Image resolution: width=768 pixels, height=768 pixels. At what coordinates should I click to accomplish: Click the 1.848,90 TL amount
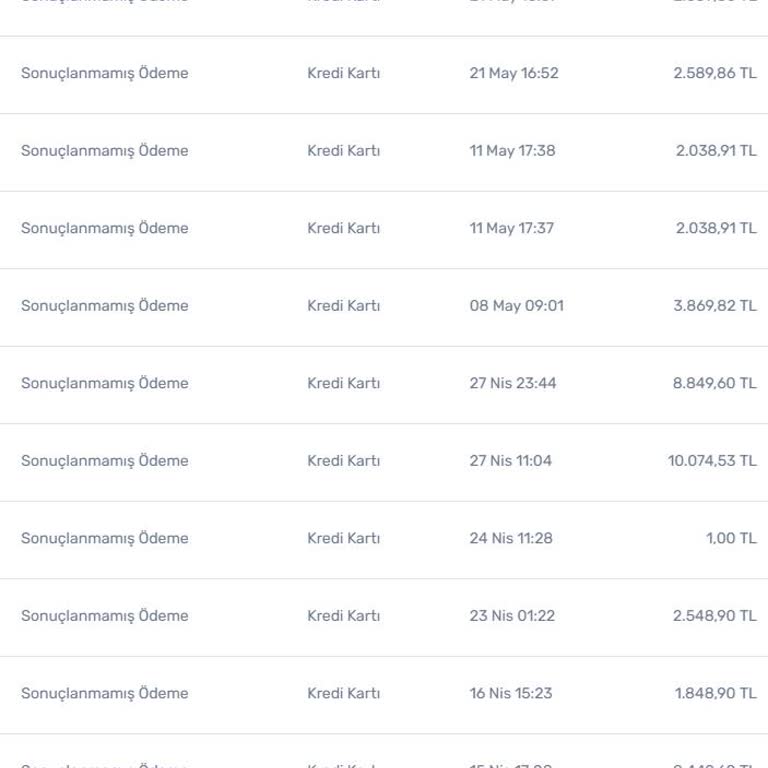pos(715,693)
